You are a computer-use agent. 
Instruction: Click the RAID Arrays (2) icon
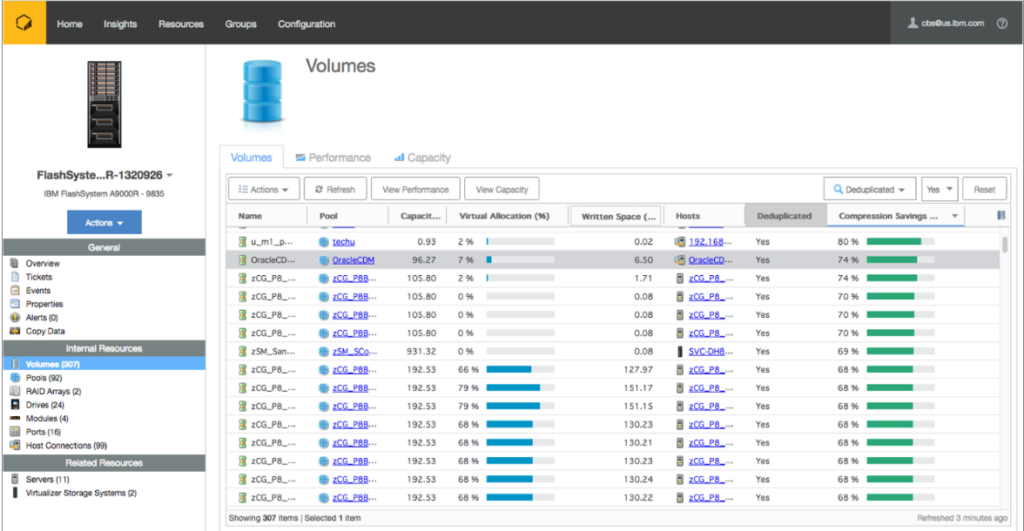pyautogui.click(x=14, y=391)
